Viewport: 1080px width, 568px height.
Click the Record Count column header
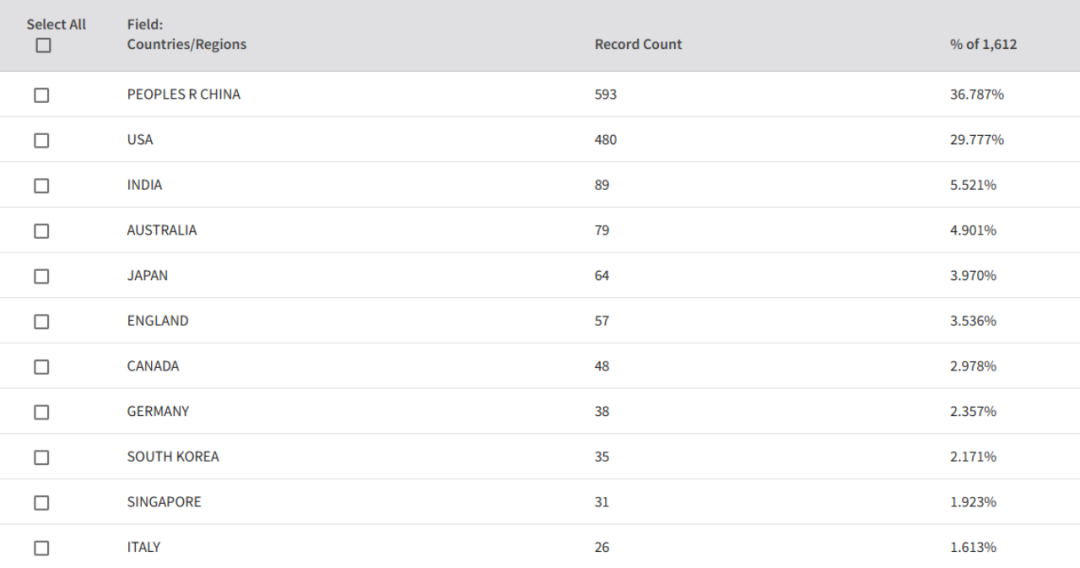click(x=638, y=44)
